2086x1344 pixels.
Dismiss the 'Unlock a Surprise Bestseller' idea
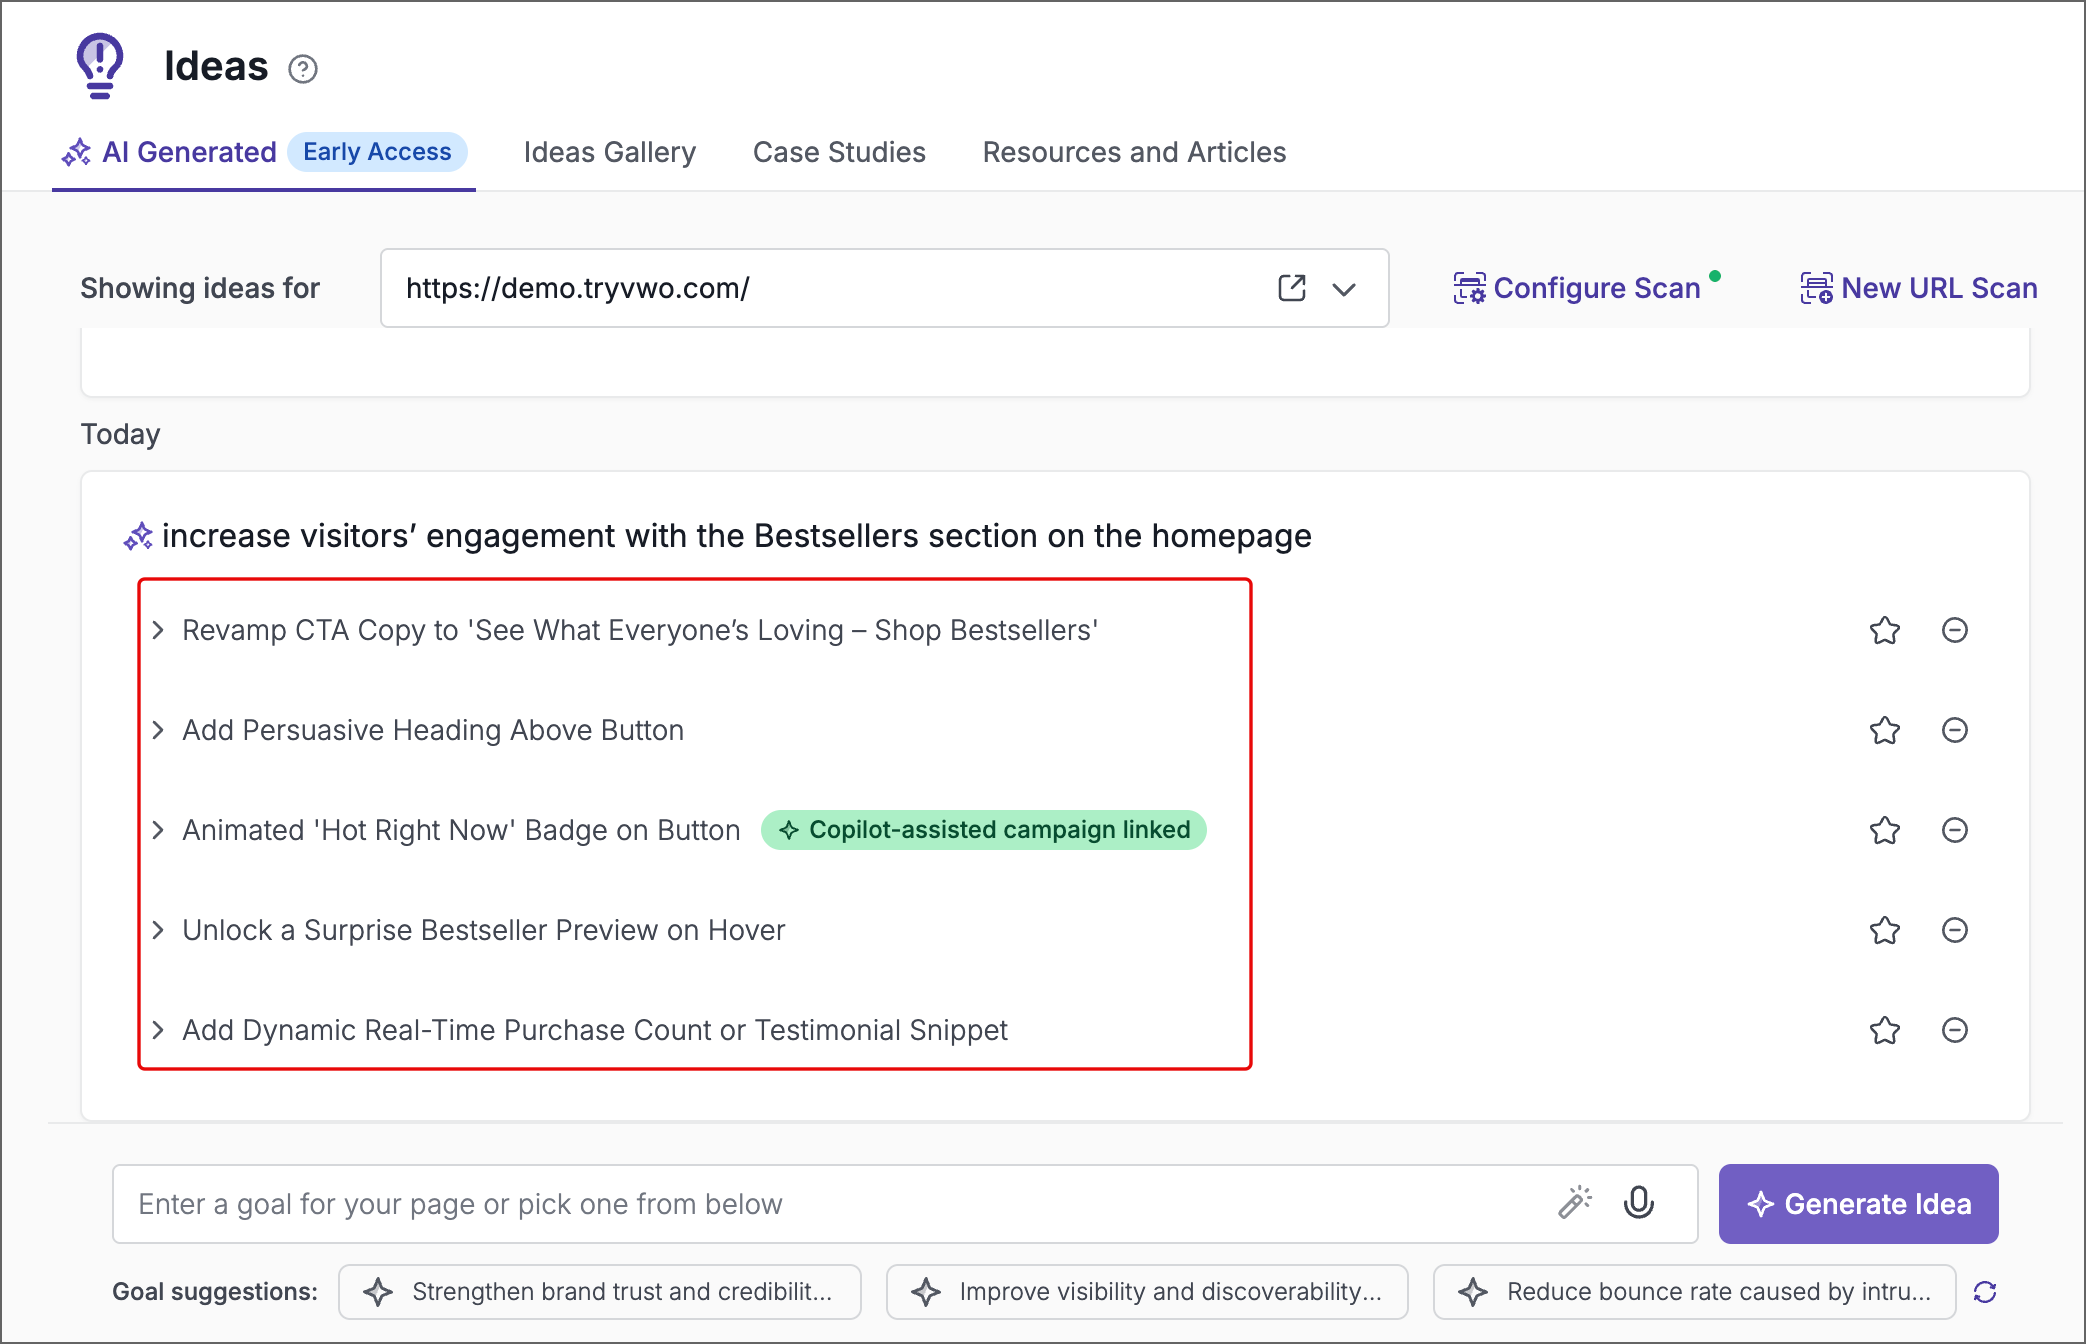pos(1955,930)
